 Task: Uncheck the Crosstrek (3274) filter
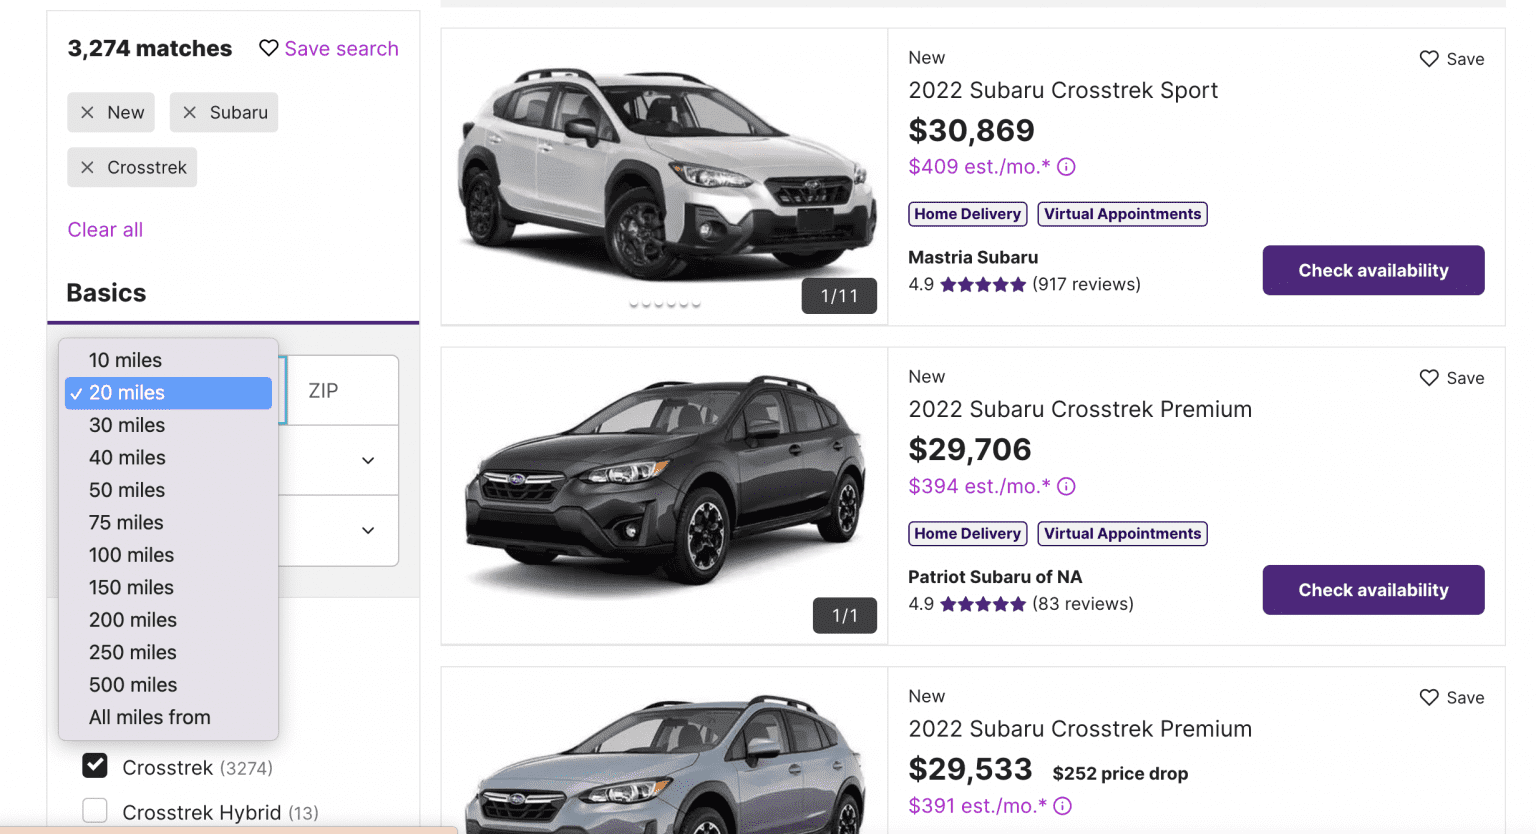point(94,765)
